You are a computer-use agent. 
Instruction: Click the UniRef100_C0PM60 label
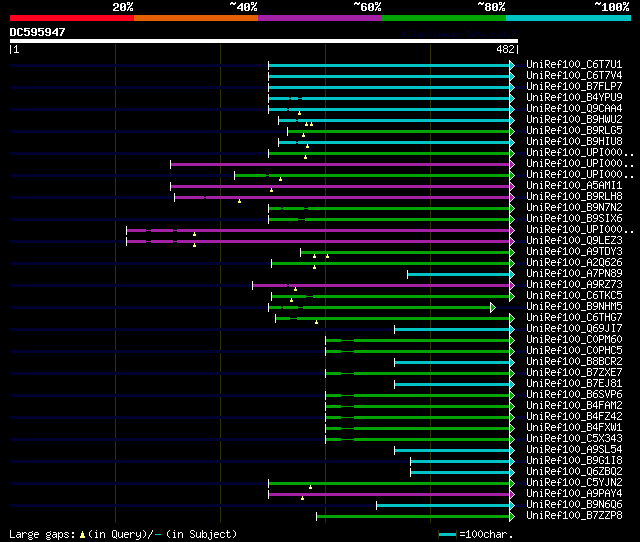(x=574, y=340)
